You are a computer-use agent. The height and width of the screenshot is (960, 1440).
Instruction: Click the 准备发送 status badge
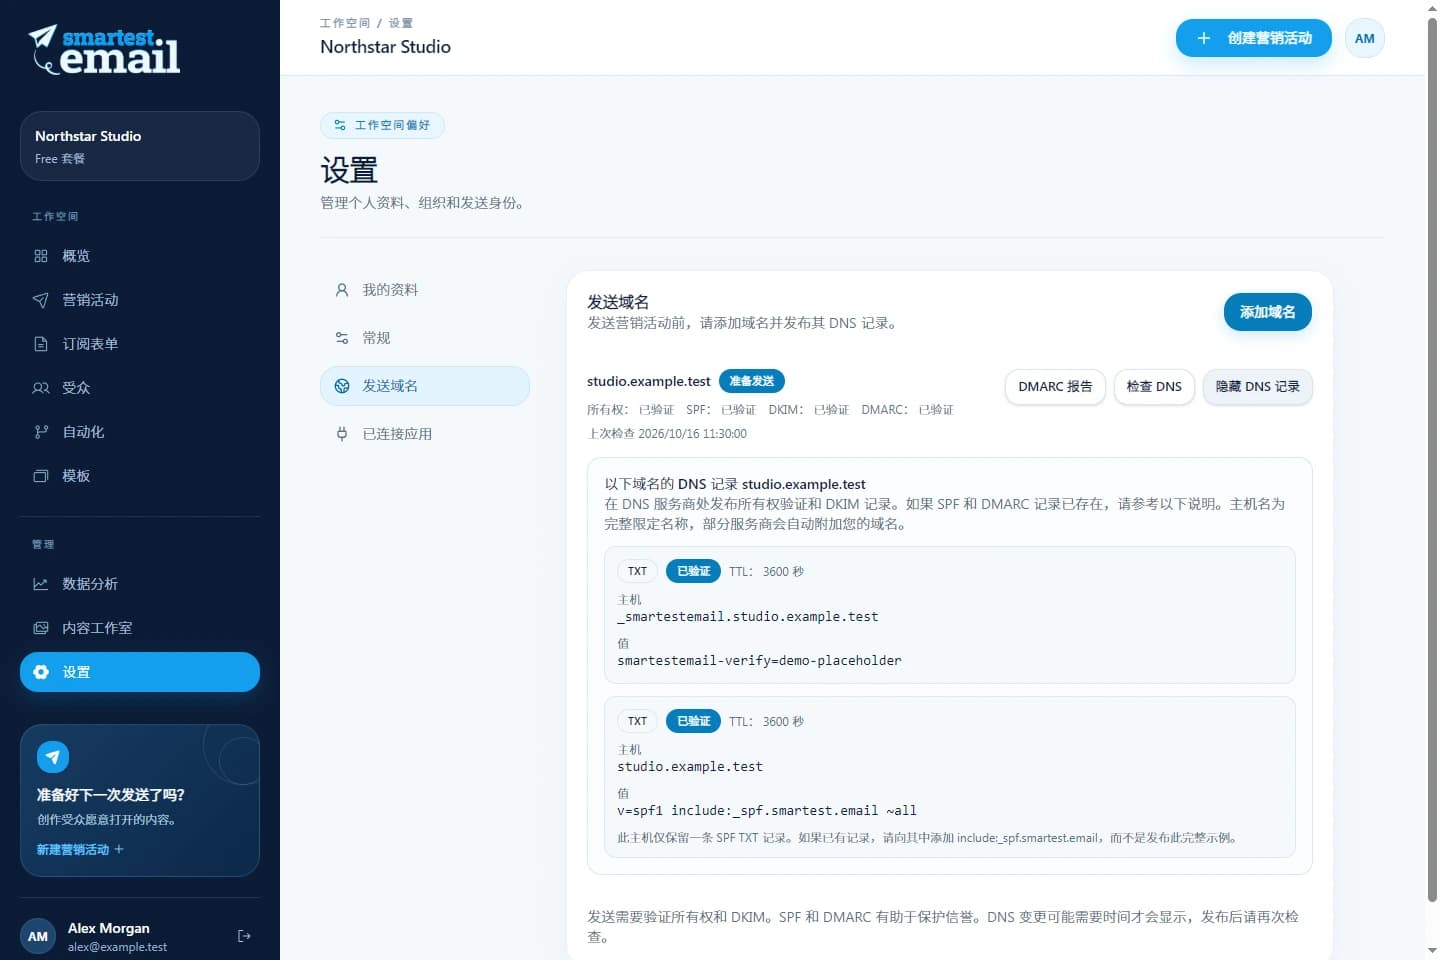point(752,381)
